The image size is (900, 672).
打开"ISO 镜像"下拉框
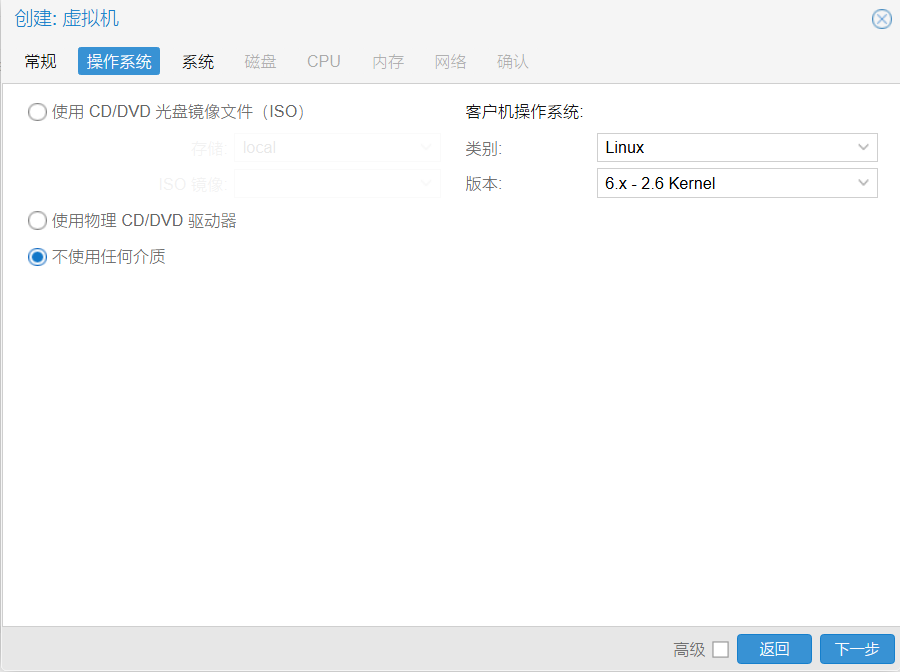tap(338, 183)
